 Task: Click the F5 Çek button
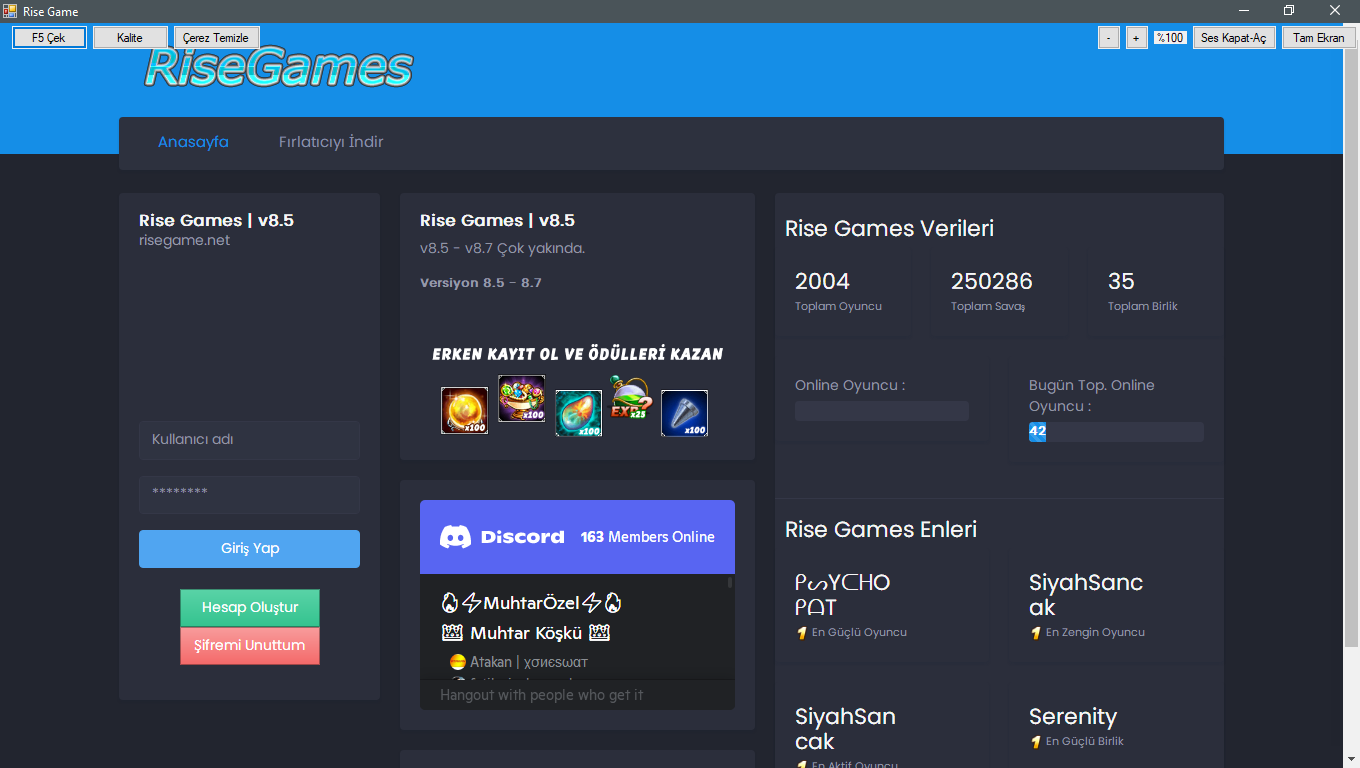(49, 38)
